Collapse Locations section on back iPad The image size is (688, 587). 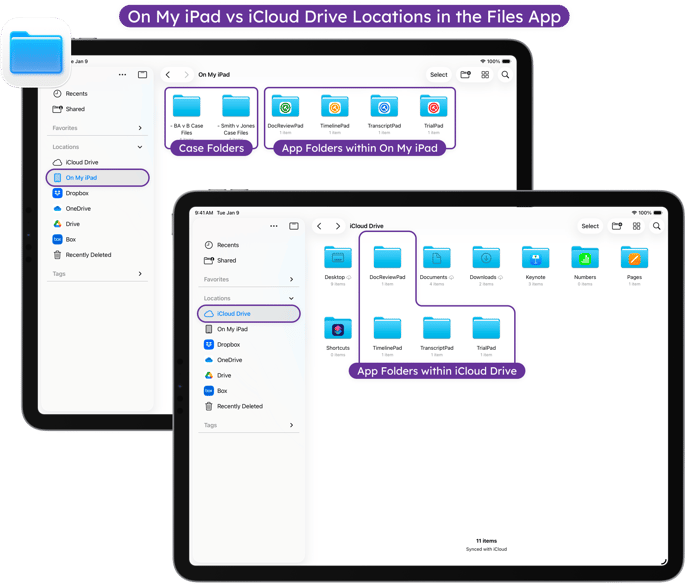point(140,147)
